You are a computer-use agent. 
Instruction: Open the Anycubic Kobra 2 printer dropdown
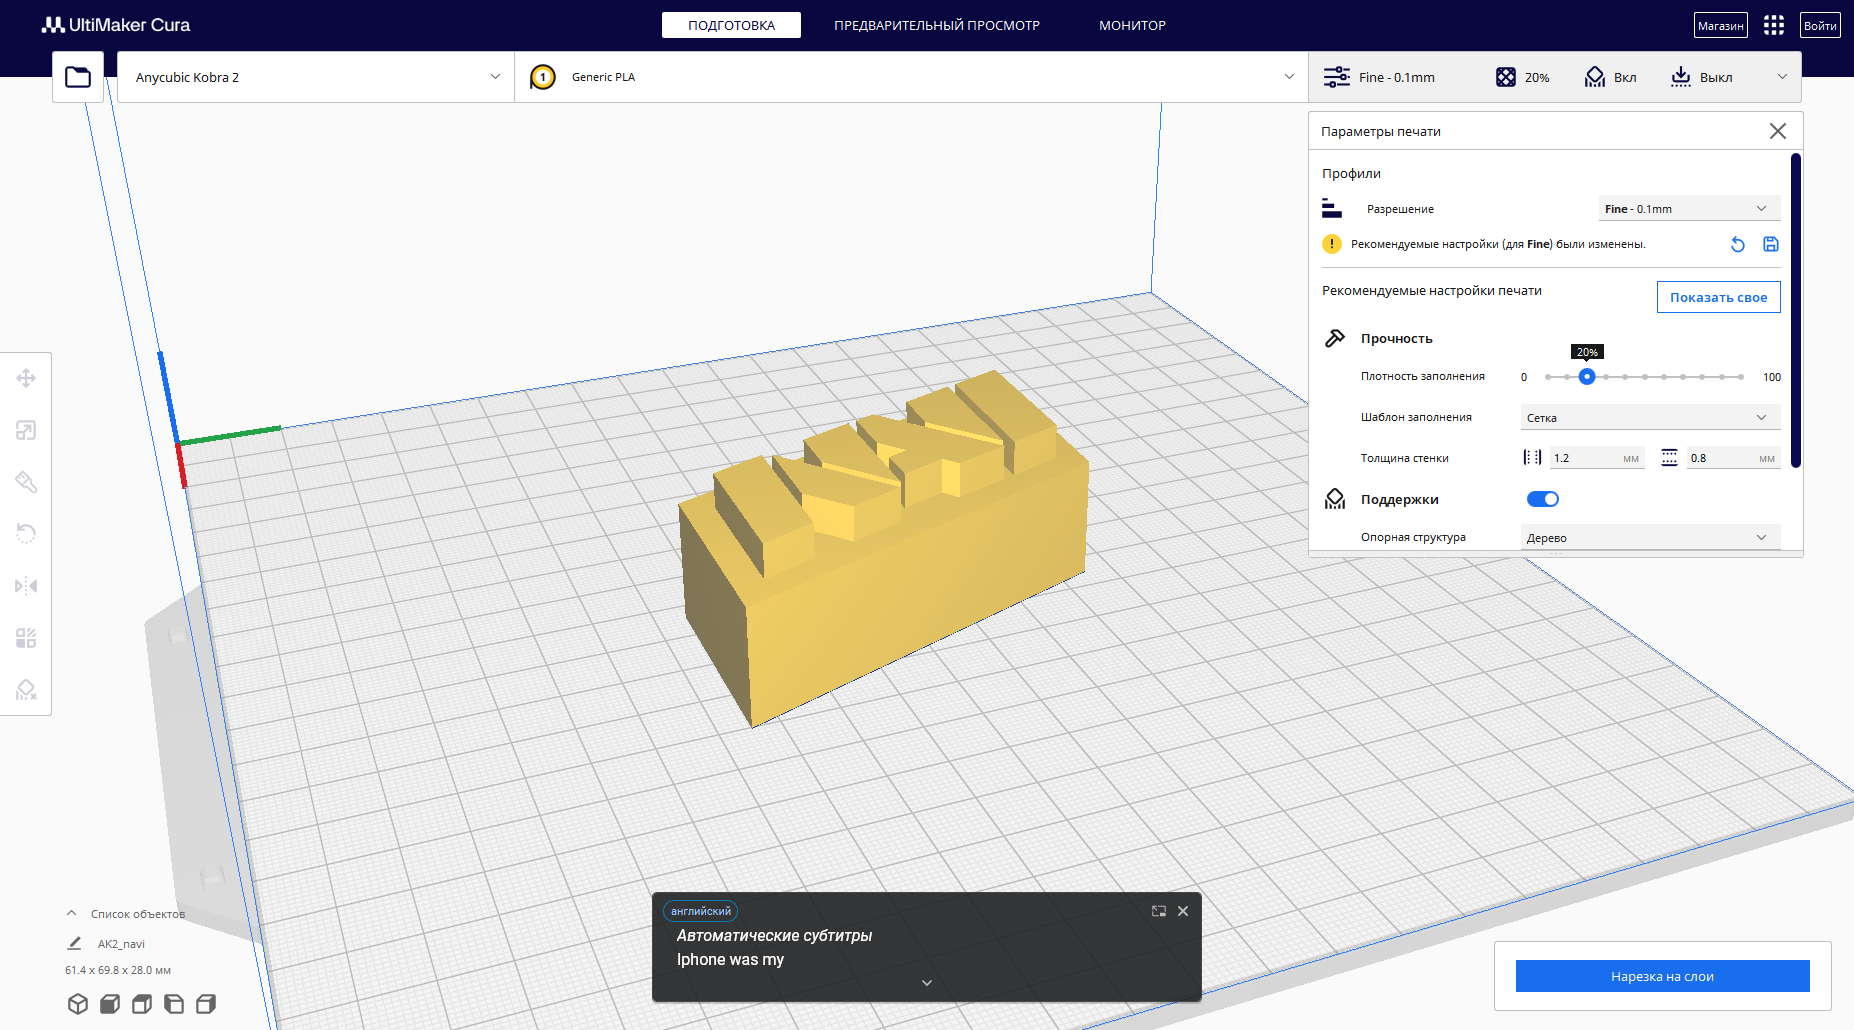[316, 77]
